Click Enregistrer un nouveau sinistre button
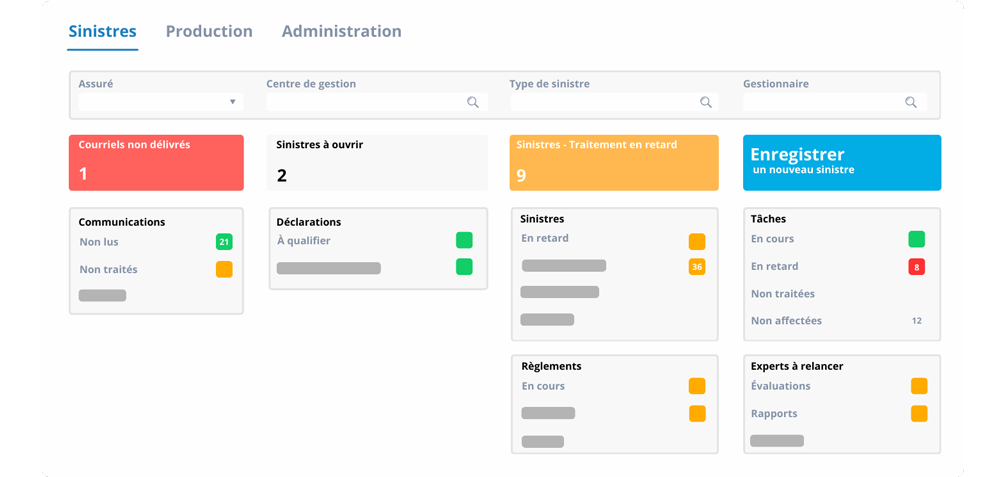The image size is (1000, 477). tap(842, 163)
